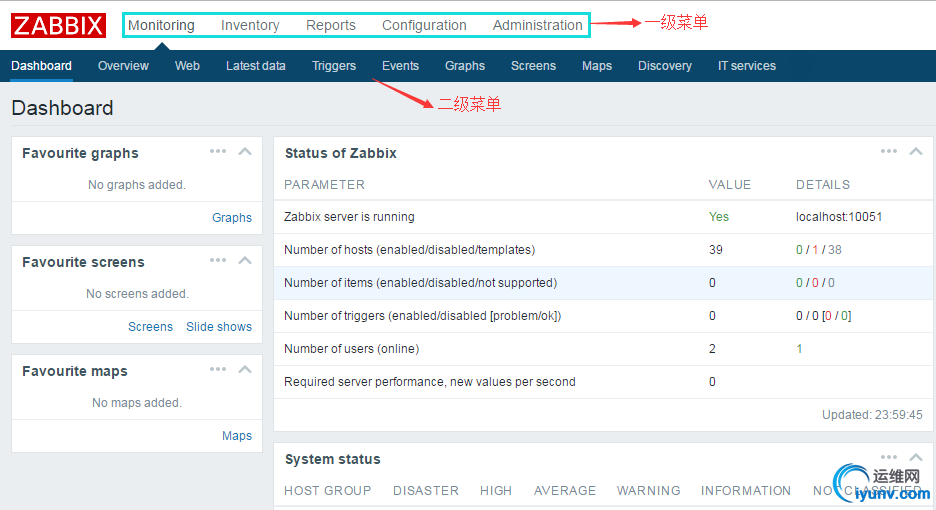Image resolution: width=936 pixels, height=510 pixels.
Task: Click 'Number of hosts' parameter row
Action: tap(604, 250)
